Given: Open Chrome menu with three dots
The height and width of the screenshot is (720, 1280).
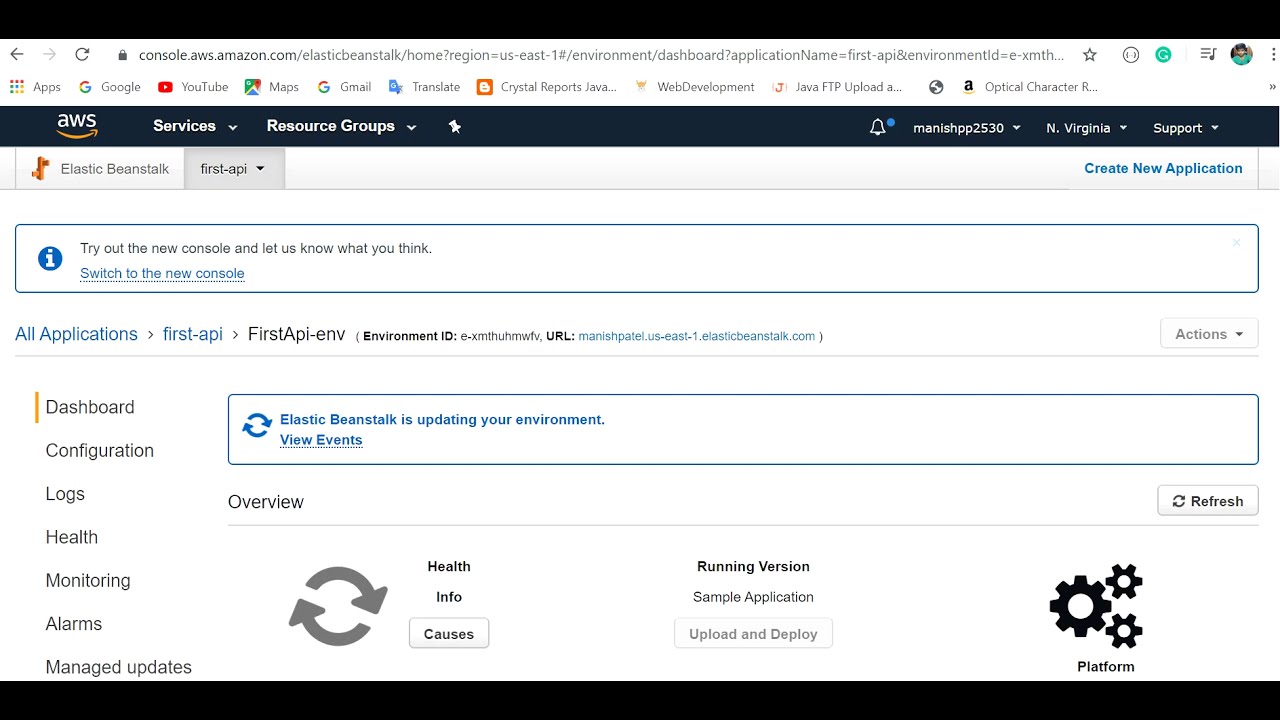Looking at the screenshot, I should (x=1273, y=55).
